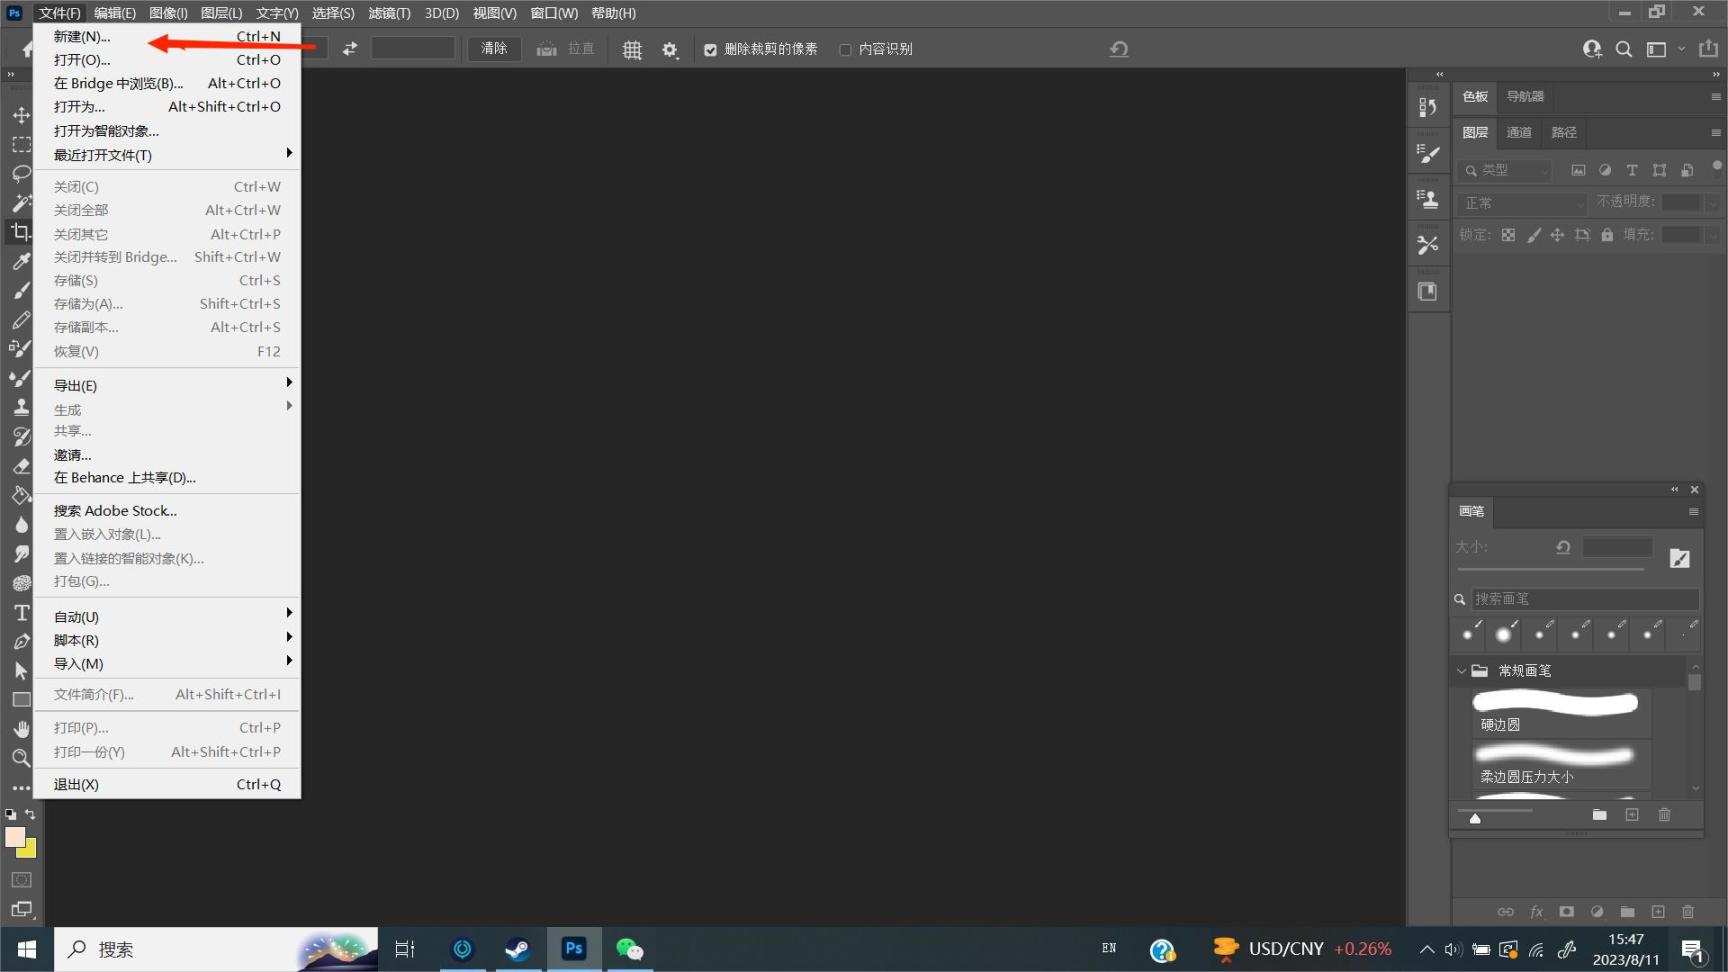Viewport: 1728px width, 972px height.
Task: Click the 拉直 straighten button
Action: [566, 48]
